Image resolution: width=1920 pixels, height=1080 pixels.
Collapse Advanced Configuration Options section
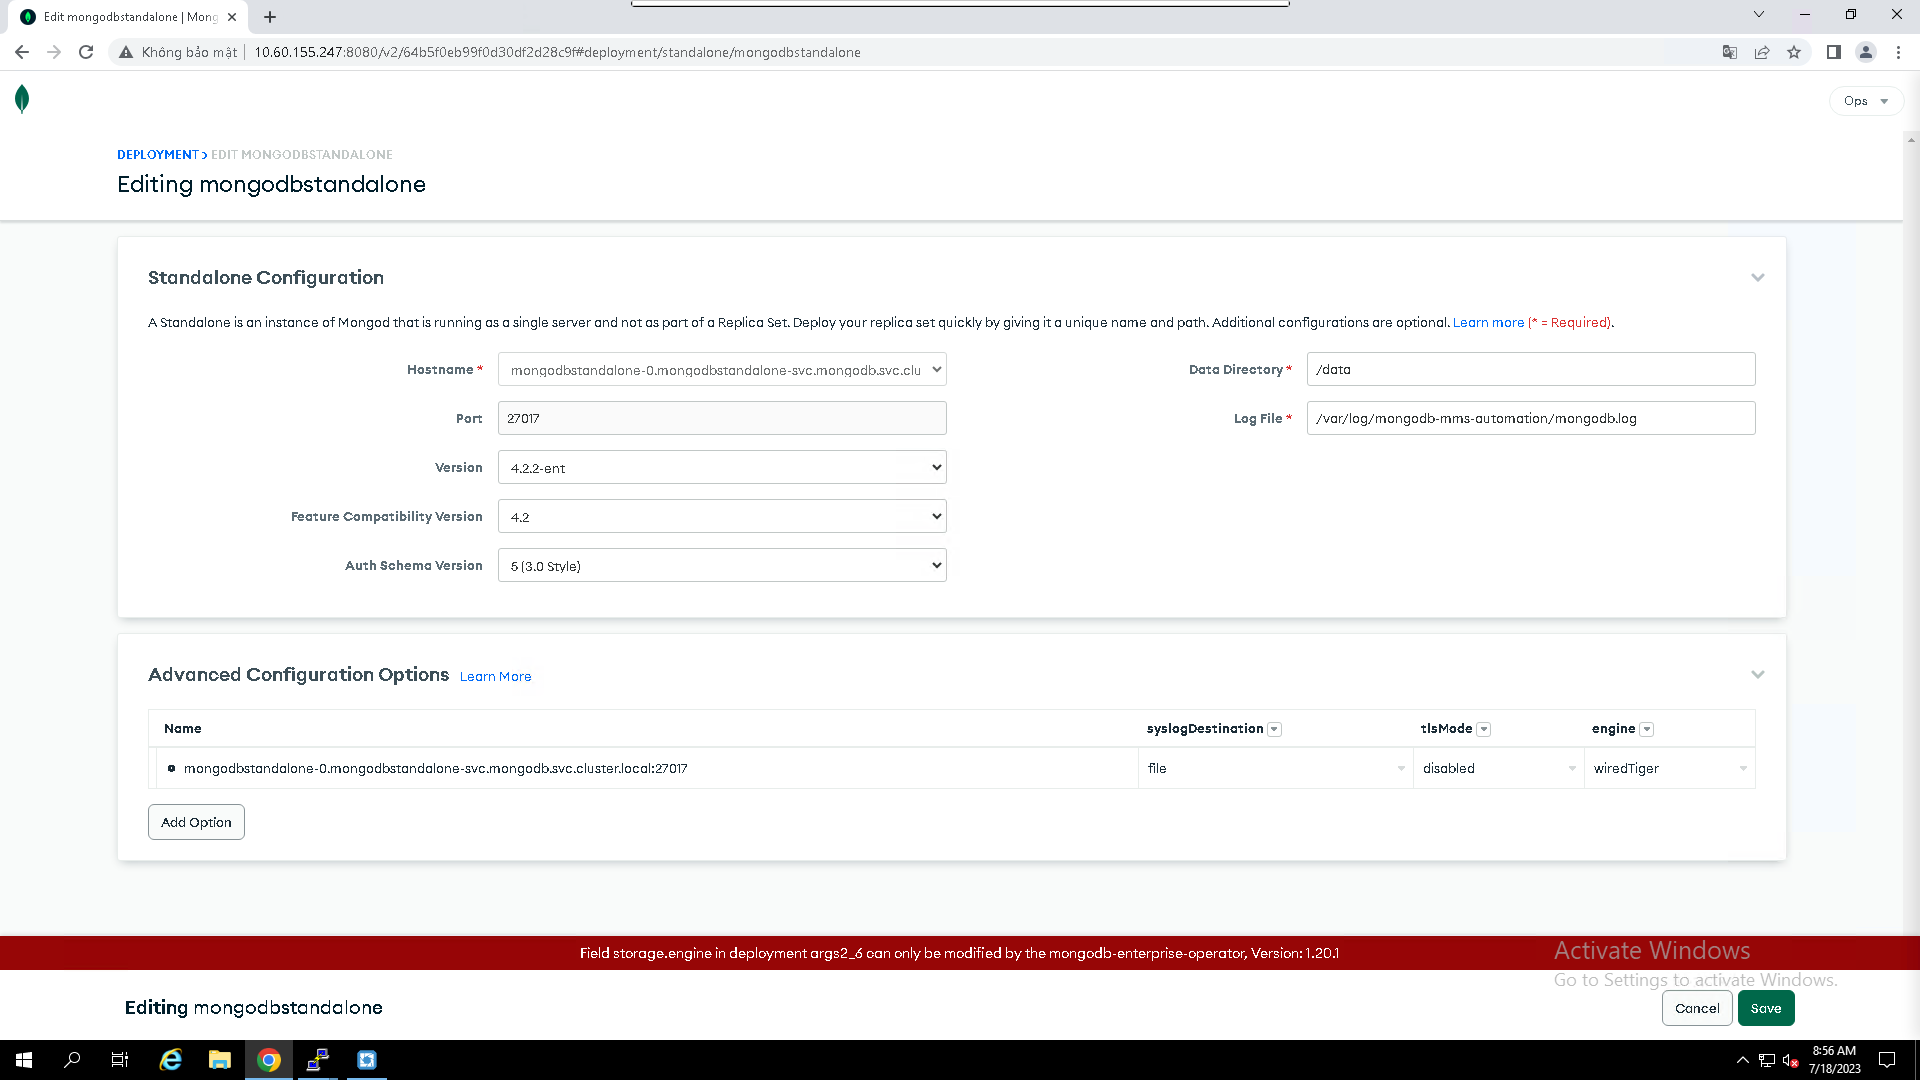point(1757,674)
